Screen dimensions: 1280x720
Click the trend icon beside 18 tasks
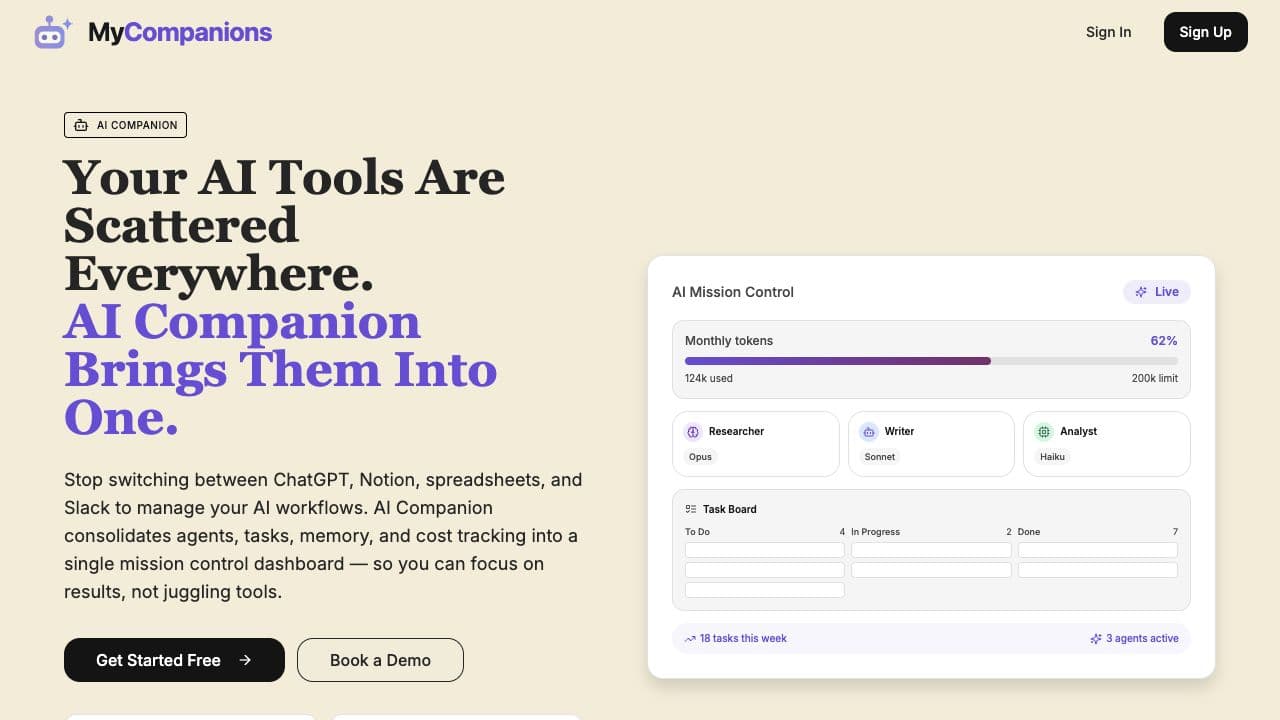tap(690, 639)
